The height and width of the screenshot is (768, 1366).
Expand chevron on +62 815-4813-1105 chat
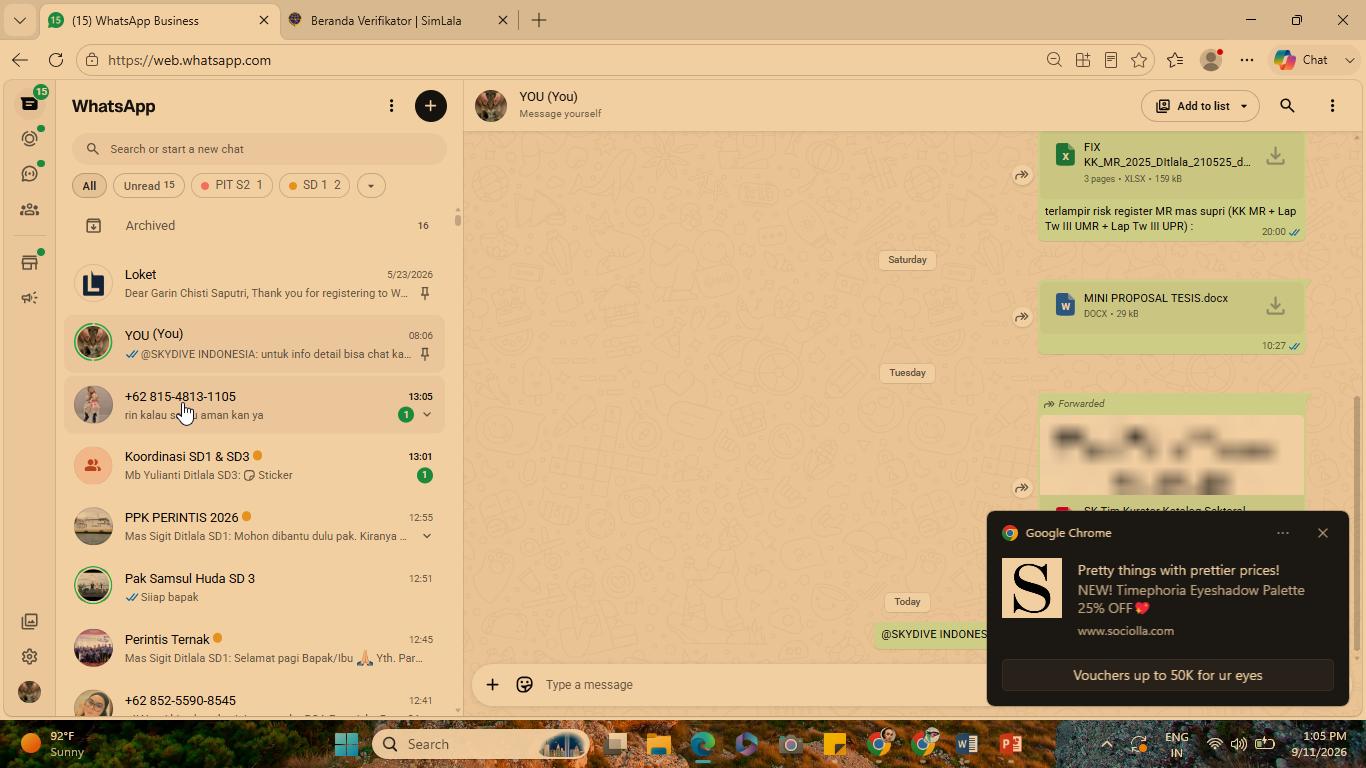[427, 415]
